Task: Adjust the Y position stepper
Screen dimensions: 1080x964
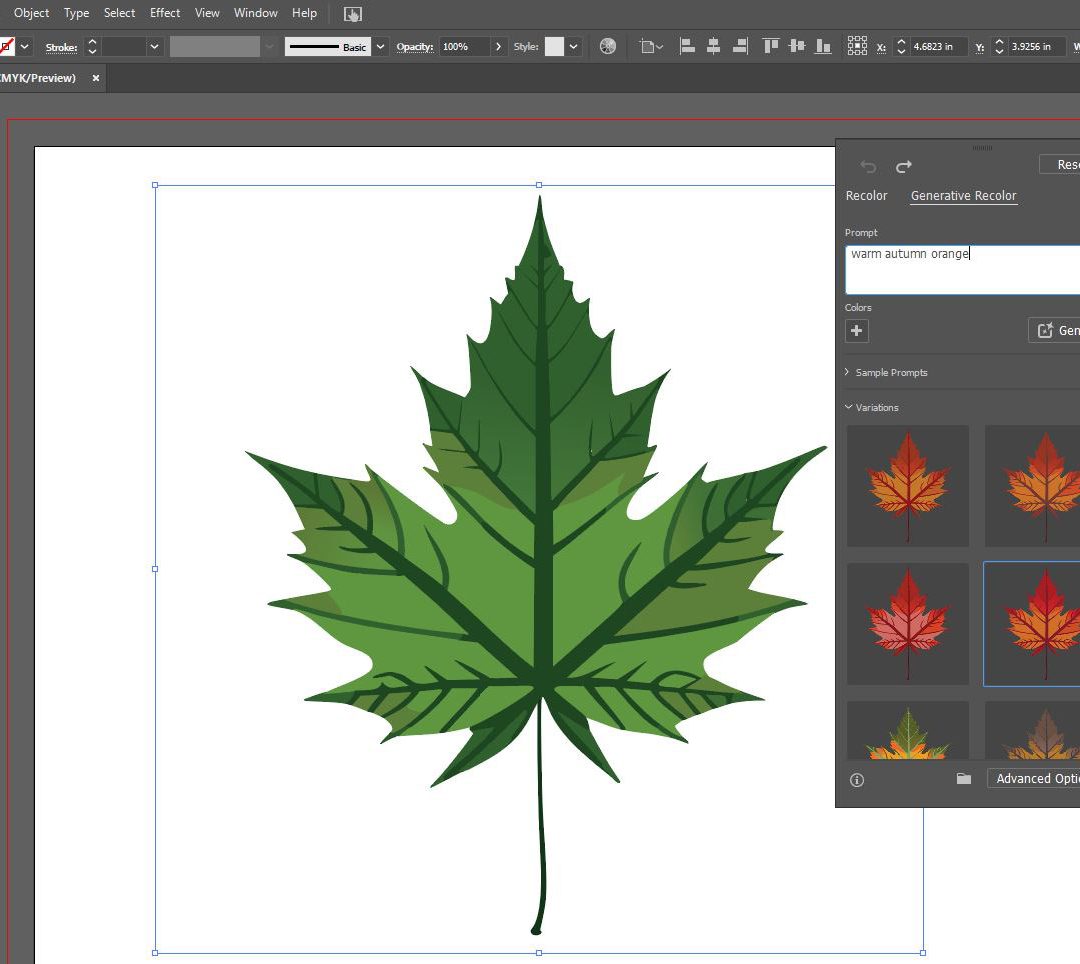Action: tap(999, 47)
